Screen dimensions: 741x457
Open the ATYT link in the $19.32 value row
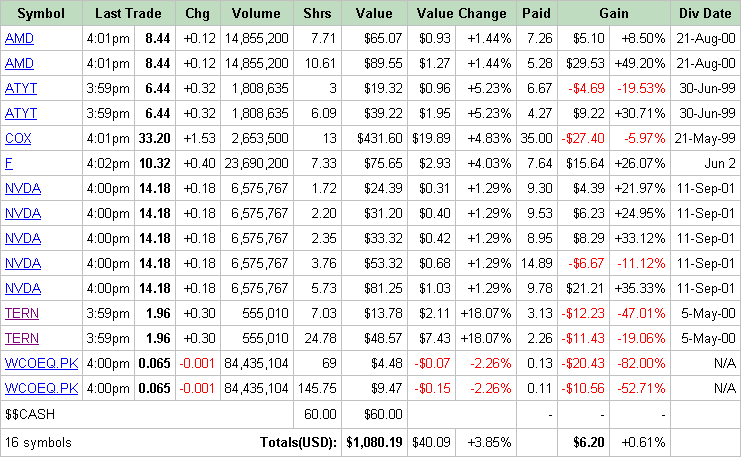click(x=21, y=88)
